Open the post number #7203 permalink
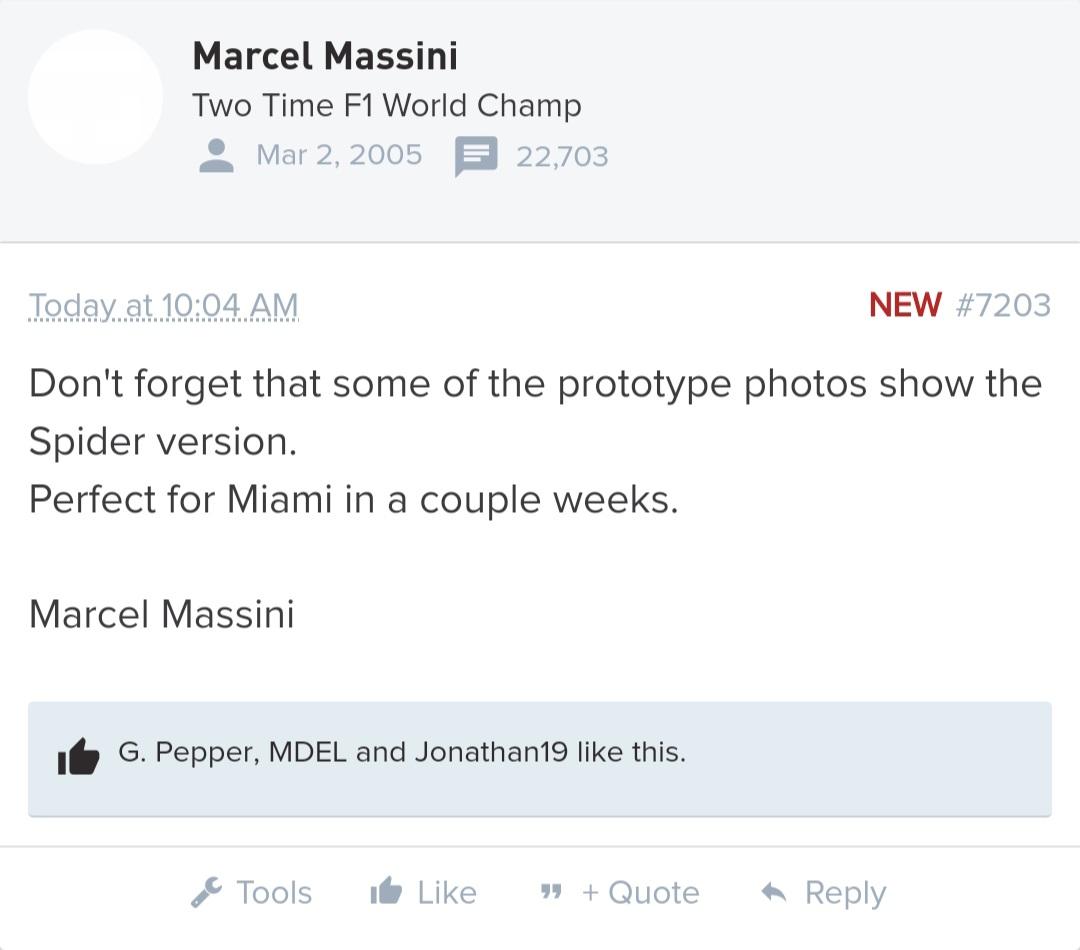 tap(1004, 305)
